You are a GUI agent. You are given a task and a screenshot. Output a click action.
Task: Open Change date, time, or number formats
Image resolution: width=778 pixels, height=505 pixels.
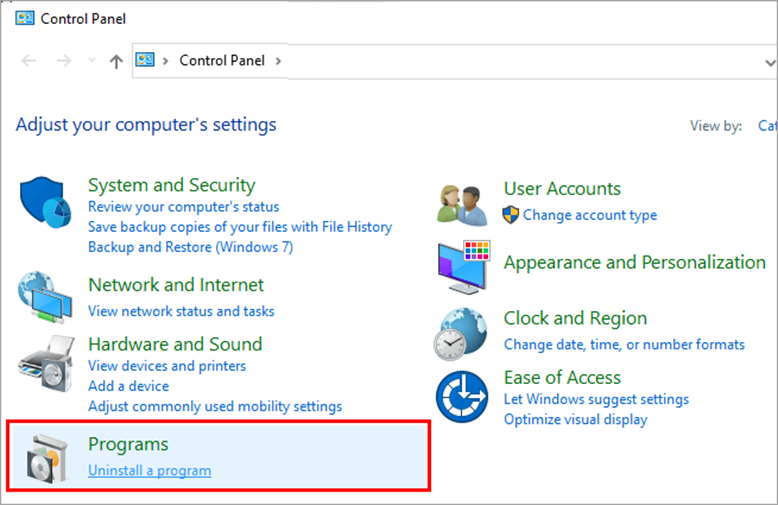[x=624, y=344]
